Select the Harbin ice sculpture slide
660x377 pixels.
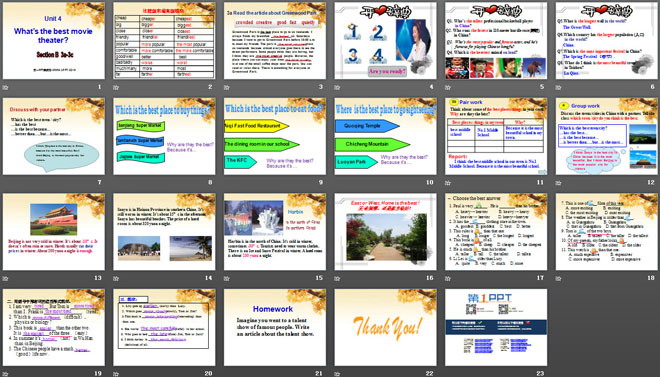275,232
